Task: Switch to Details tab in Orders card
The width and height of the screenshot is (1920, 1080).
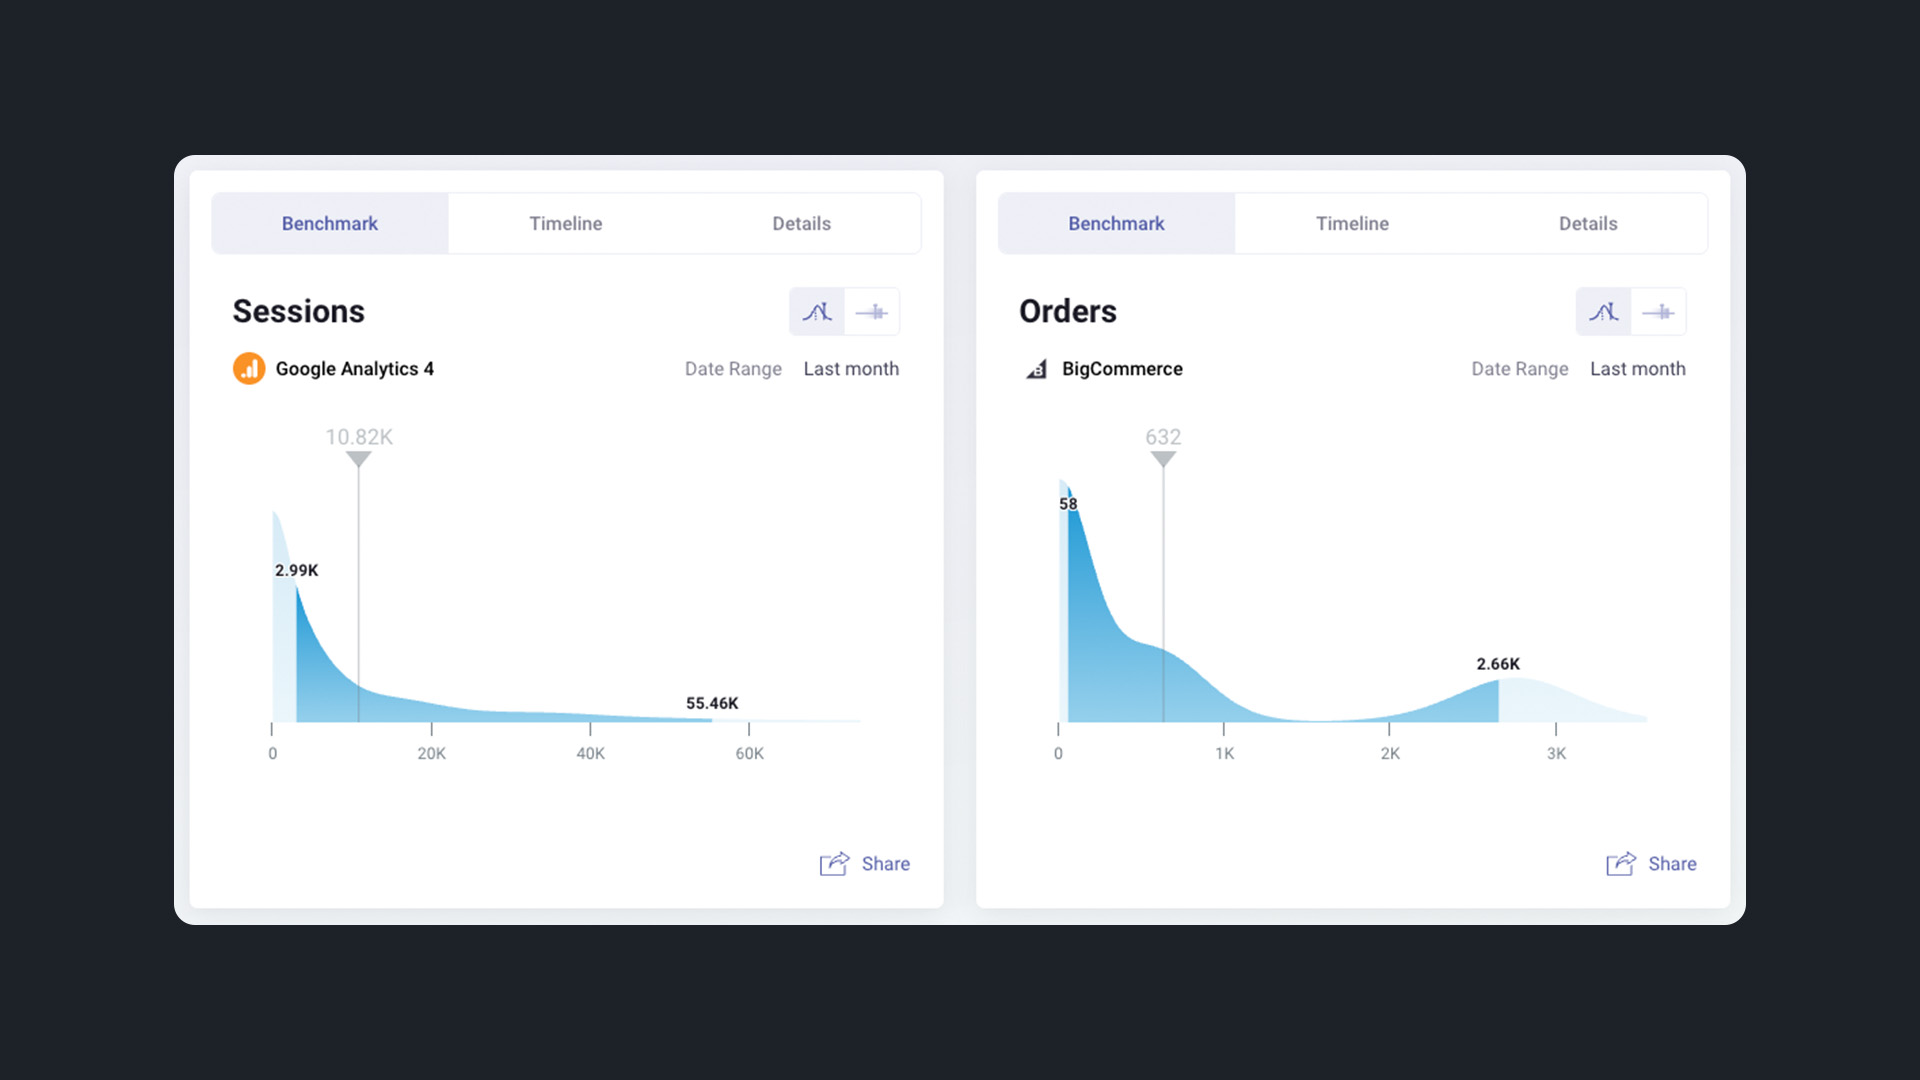Action: pos(1588,224)
